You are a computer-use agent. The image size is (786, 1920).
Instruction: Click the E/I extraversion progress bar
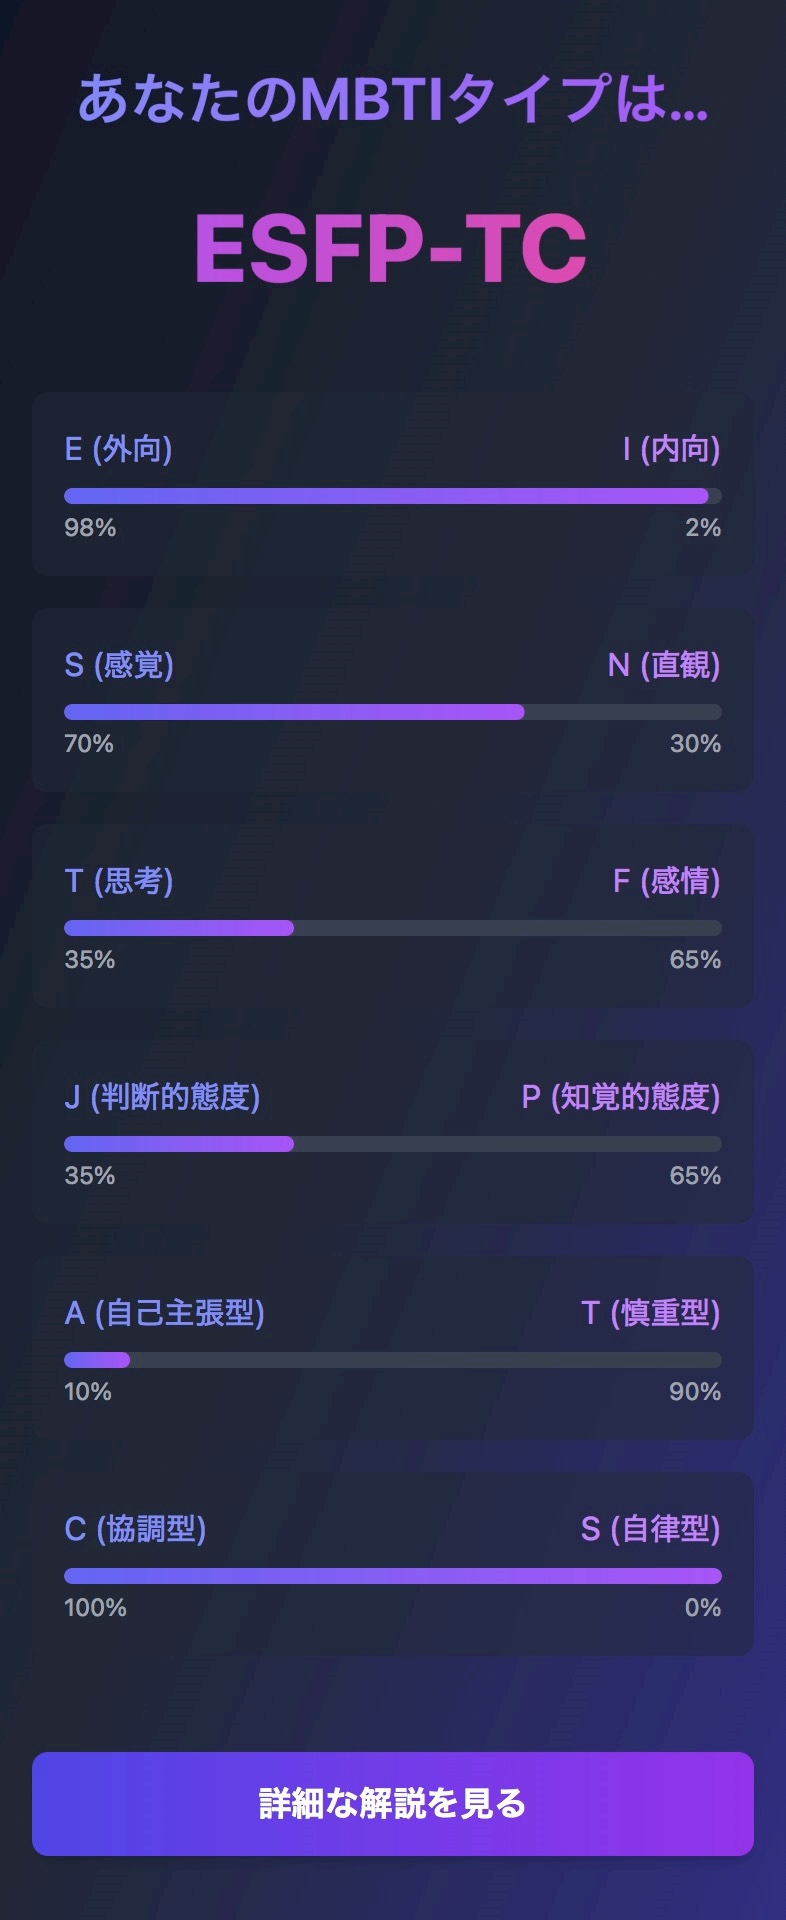392,496
